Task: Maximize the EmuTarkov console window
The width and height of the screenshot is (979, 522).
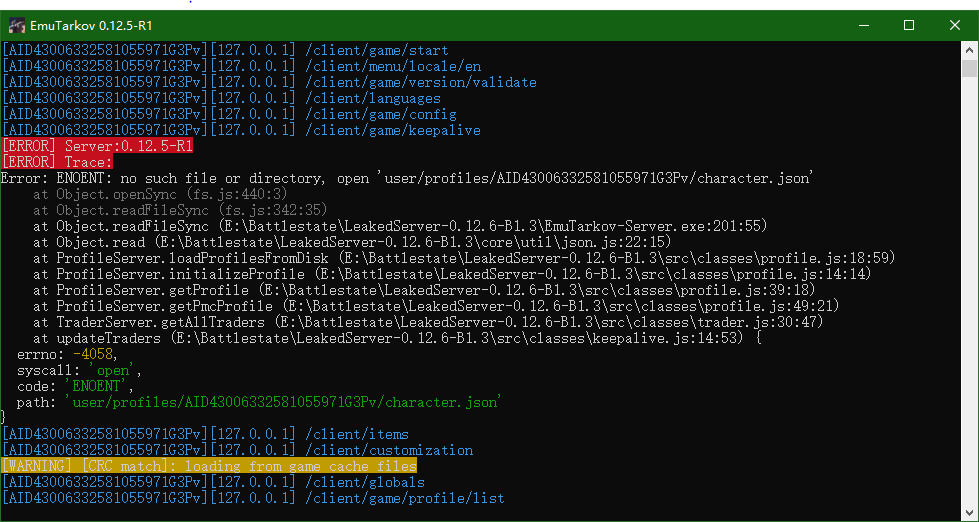Action: [x=909, y=26]
